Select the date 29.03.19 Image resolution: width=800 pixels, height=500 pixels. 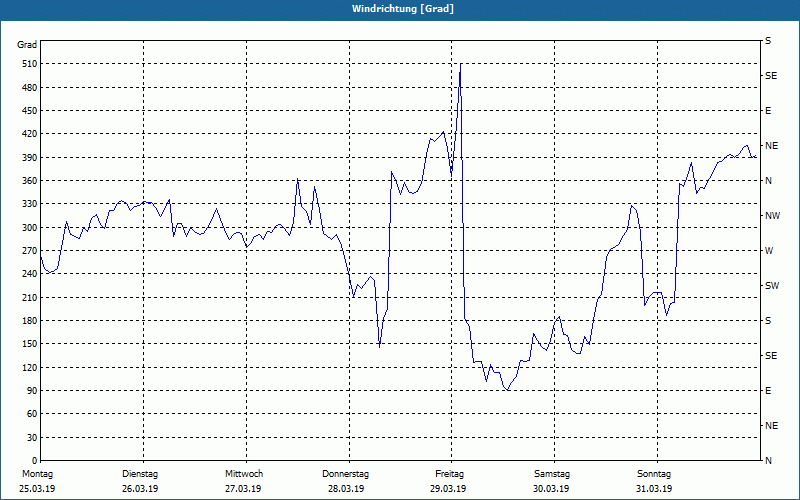[448, 489]
